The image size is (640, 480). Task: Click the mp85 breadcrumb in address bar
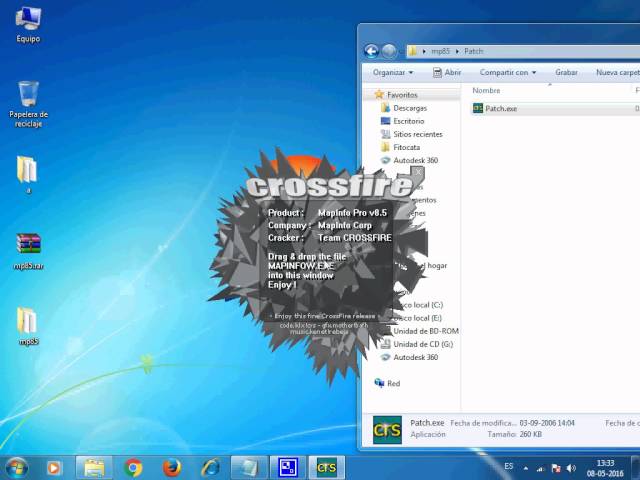(440, 51)
